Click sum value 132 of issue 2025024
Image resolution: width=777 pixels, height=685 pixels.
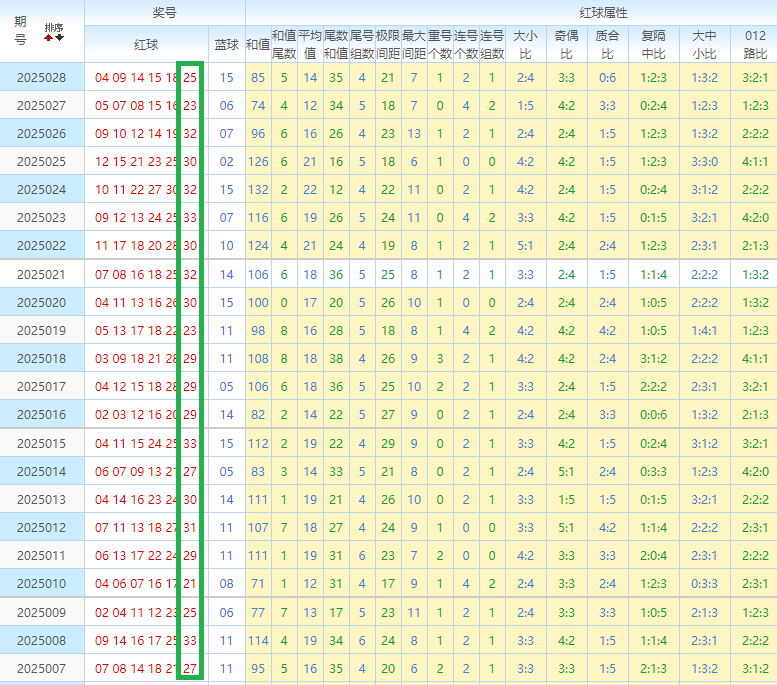[x=258, y=189]
